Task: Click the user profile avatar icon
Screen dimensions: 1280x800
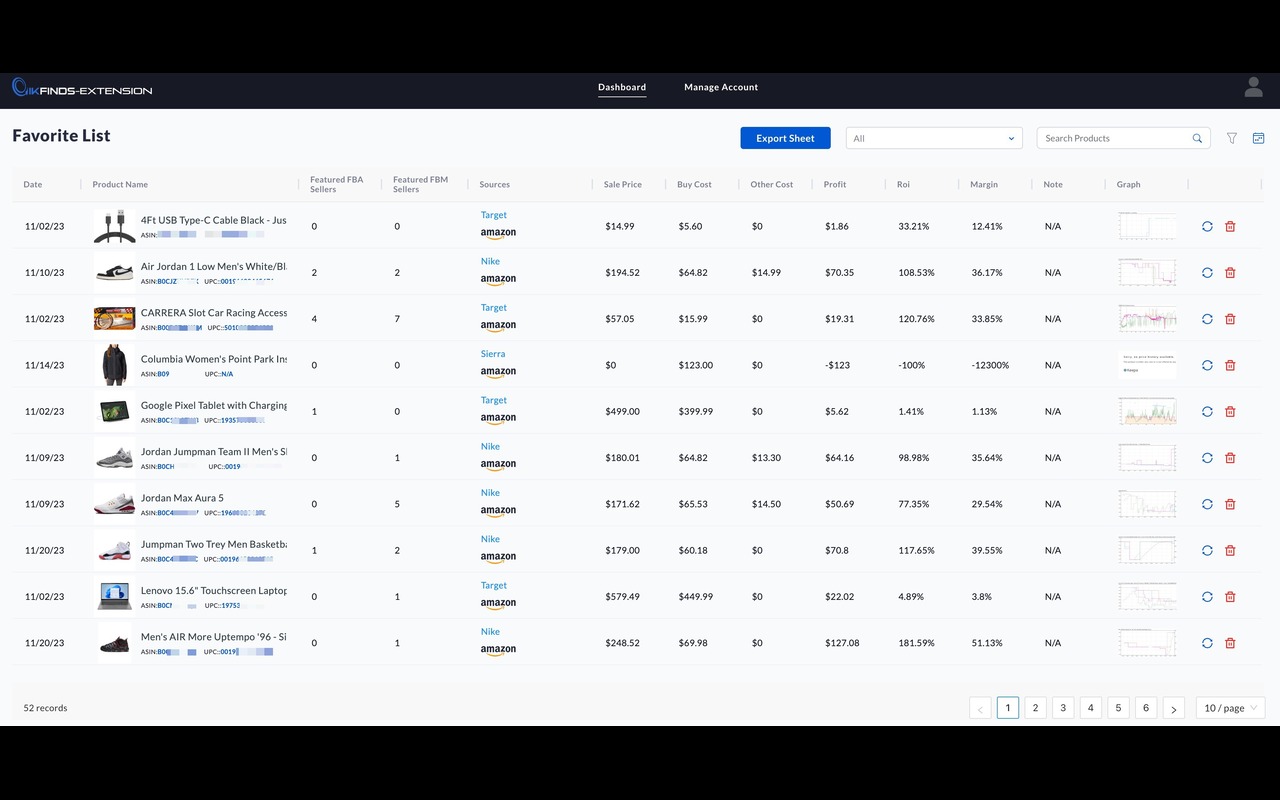Action: (1253, 88)
